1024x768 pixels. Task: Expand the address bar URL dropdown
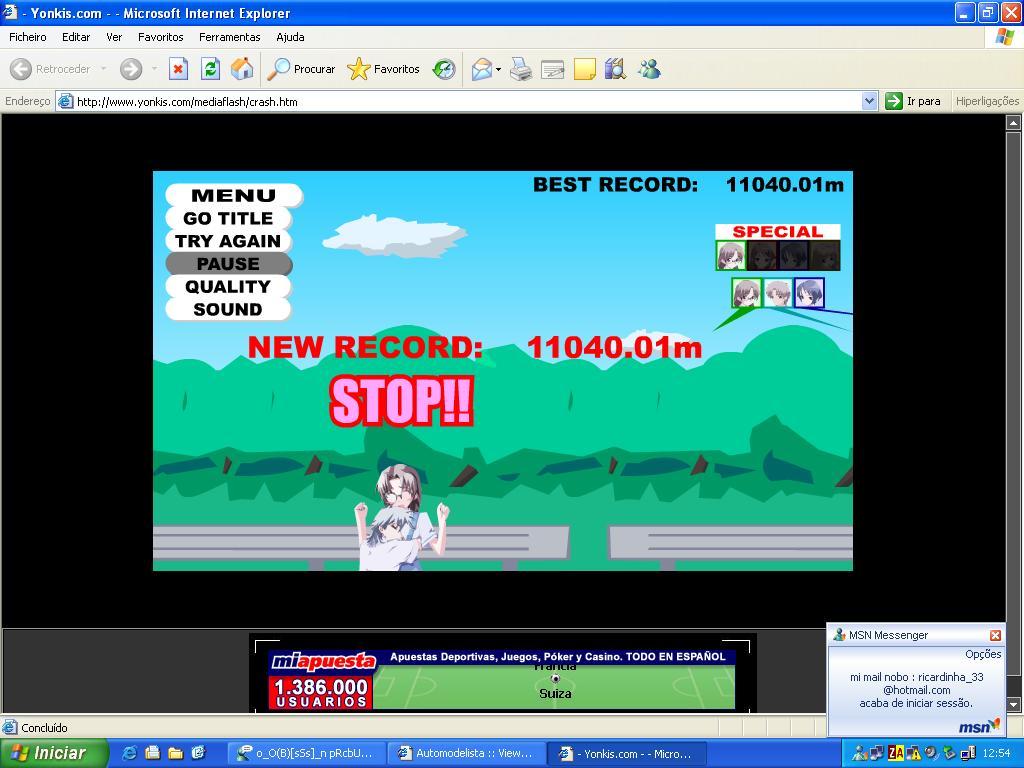(869, 101)
